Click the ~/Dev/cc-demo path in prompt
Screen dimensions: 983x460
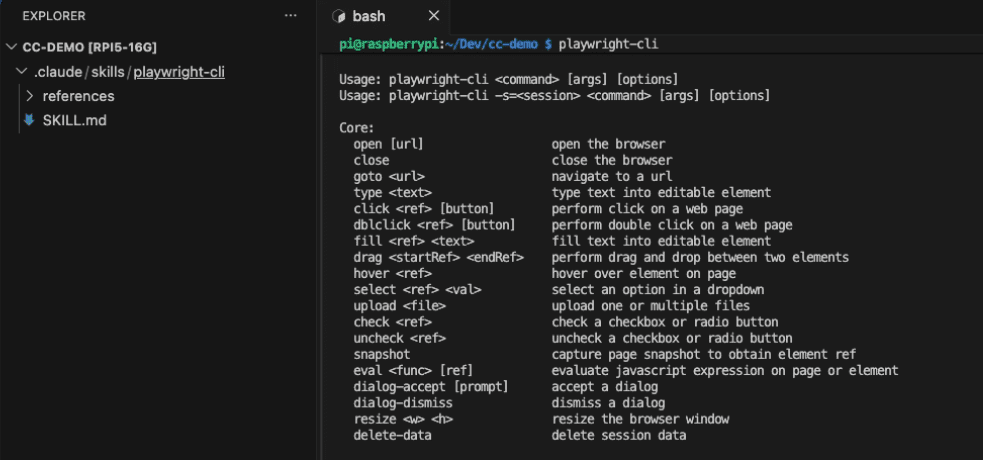[x=492, y=44]
